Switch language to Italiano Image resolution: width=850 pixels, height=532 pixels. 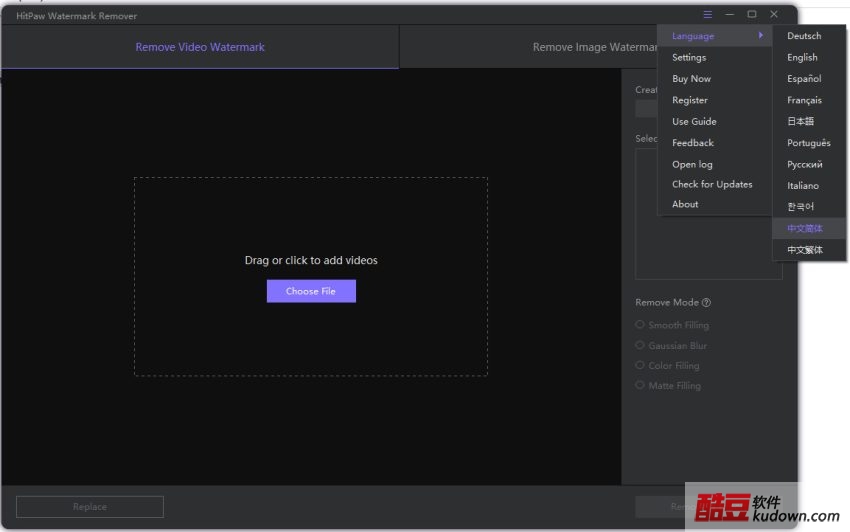coord(809,185)
